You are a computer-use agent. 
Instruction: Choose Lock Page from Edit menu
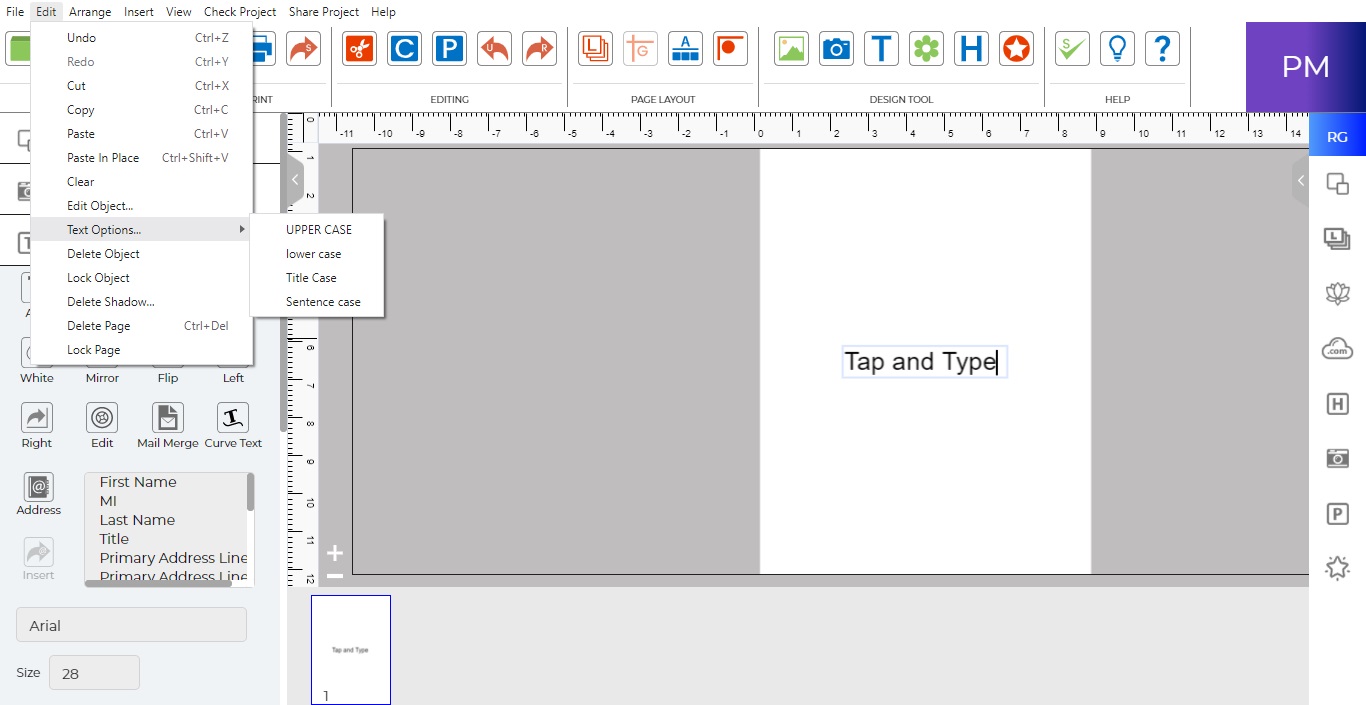pyautogui.click(x=142, y=350)
